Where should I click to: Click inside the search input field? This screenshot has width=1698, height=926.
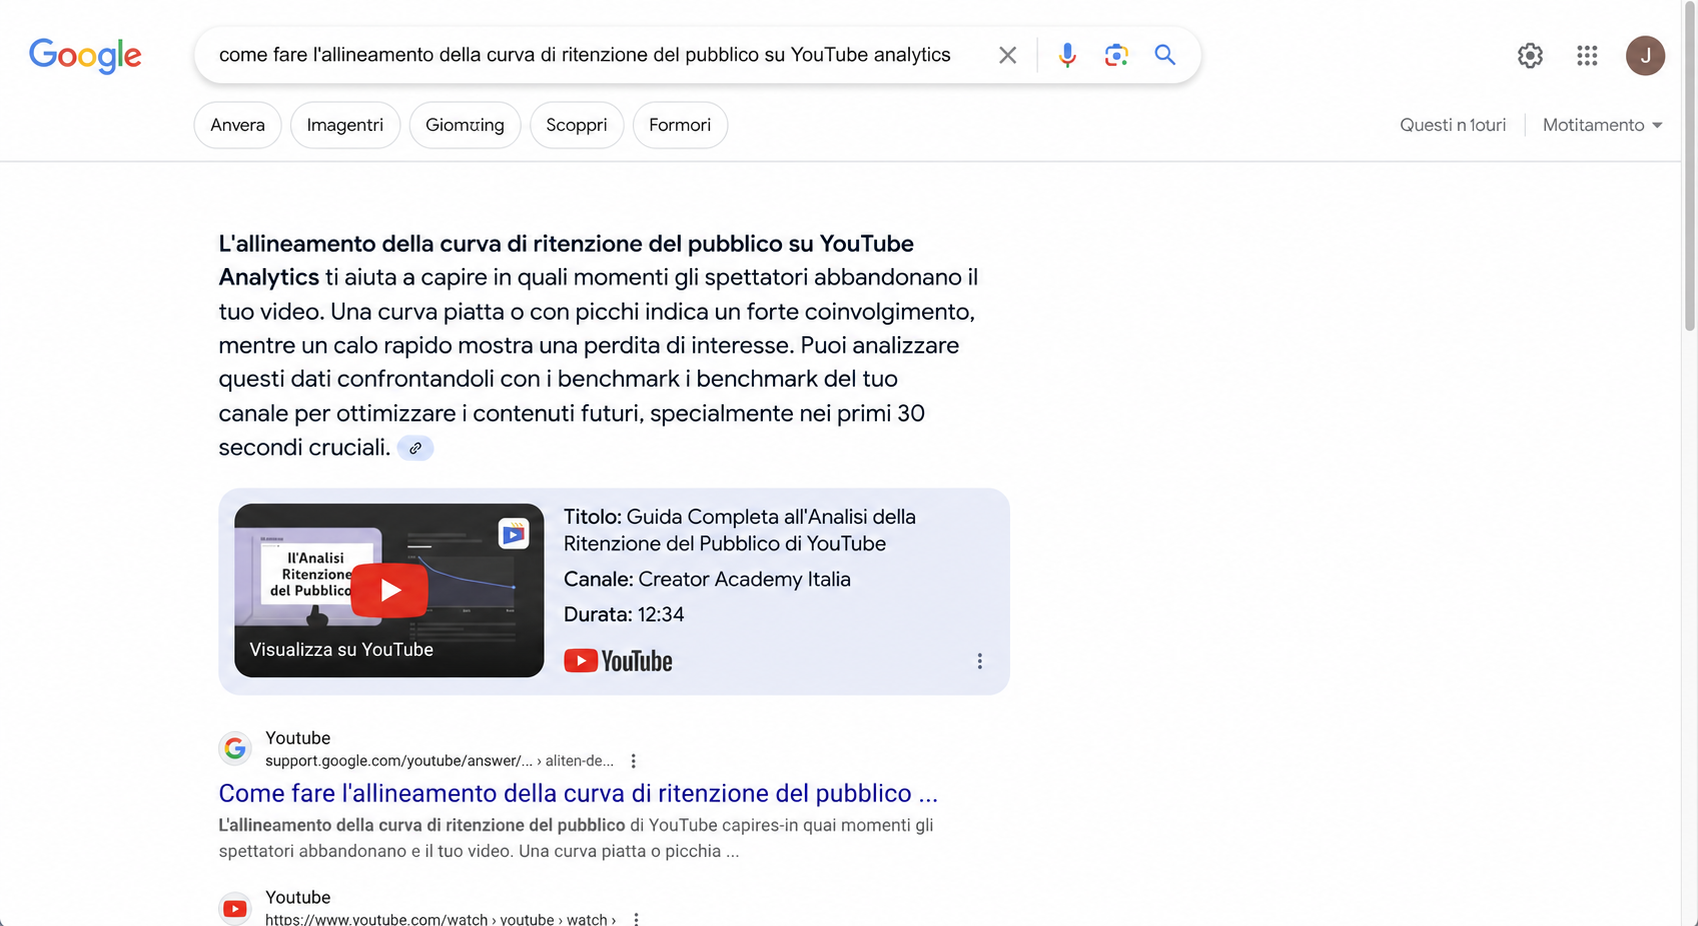(585, 55)
